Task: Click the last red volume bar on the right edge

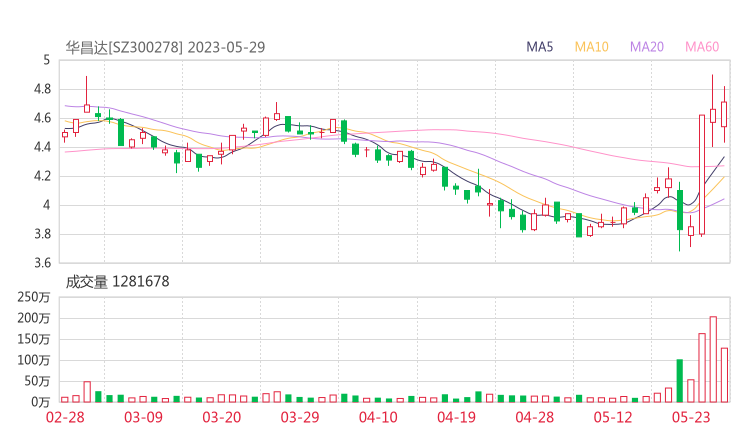Action: point(724,375)
